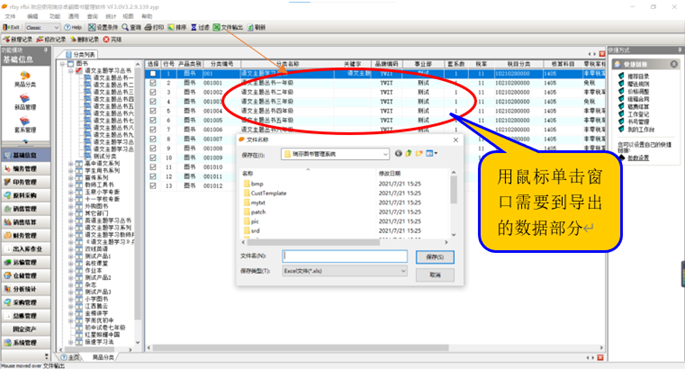Screen dimensions: 685x369
Task: Click the 文件名 input field
Action: [x=345, y=256]
